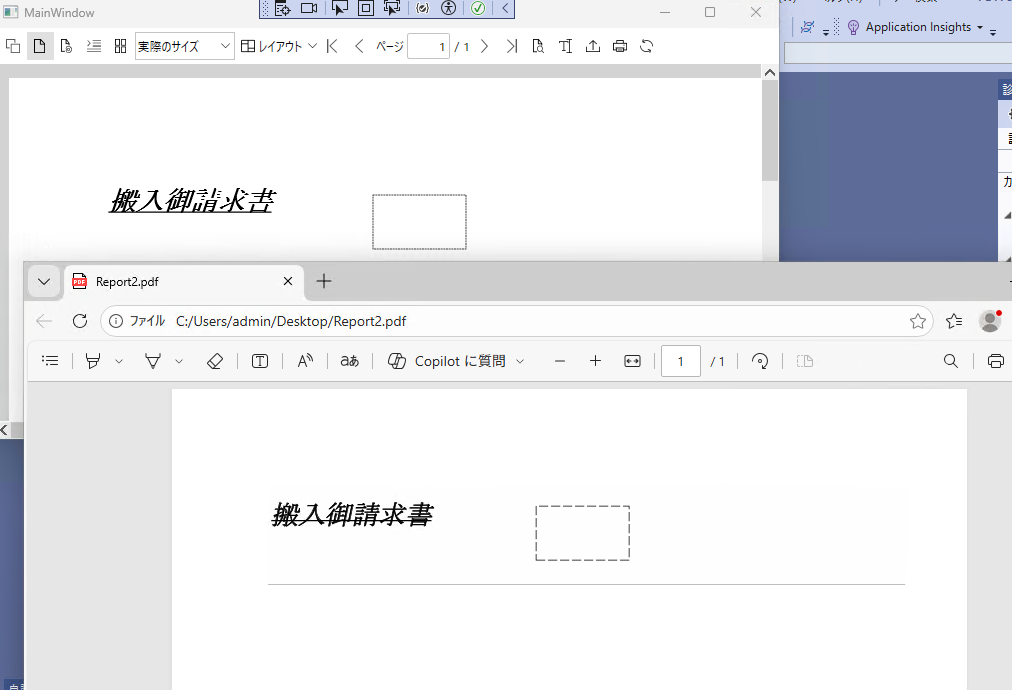This screenshot has width=1012, height=690.
Task: Toggle the PDF table of contents panel
Action: click(x=50, y=361)
